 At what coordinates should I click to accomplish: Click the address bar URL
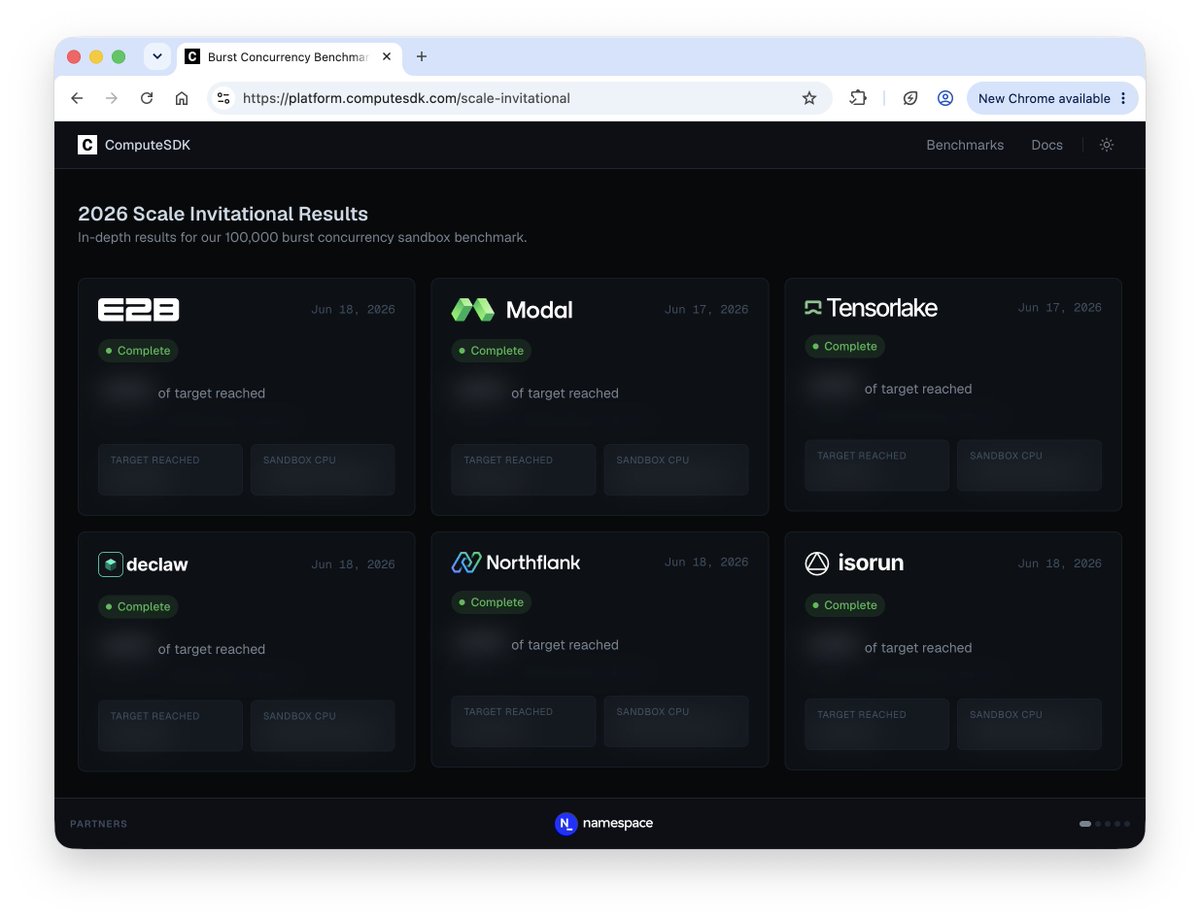[406, 98]
